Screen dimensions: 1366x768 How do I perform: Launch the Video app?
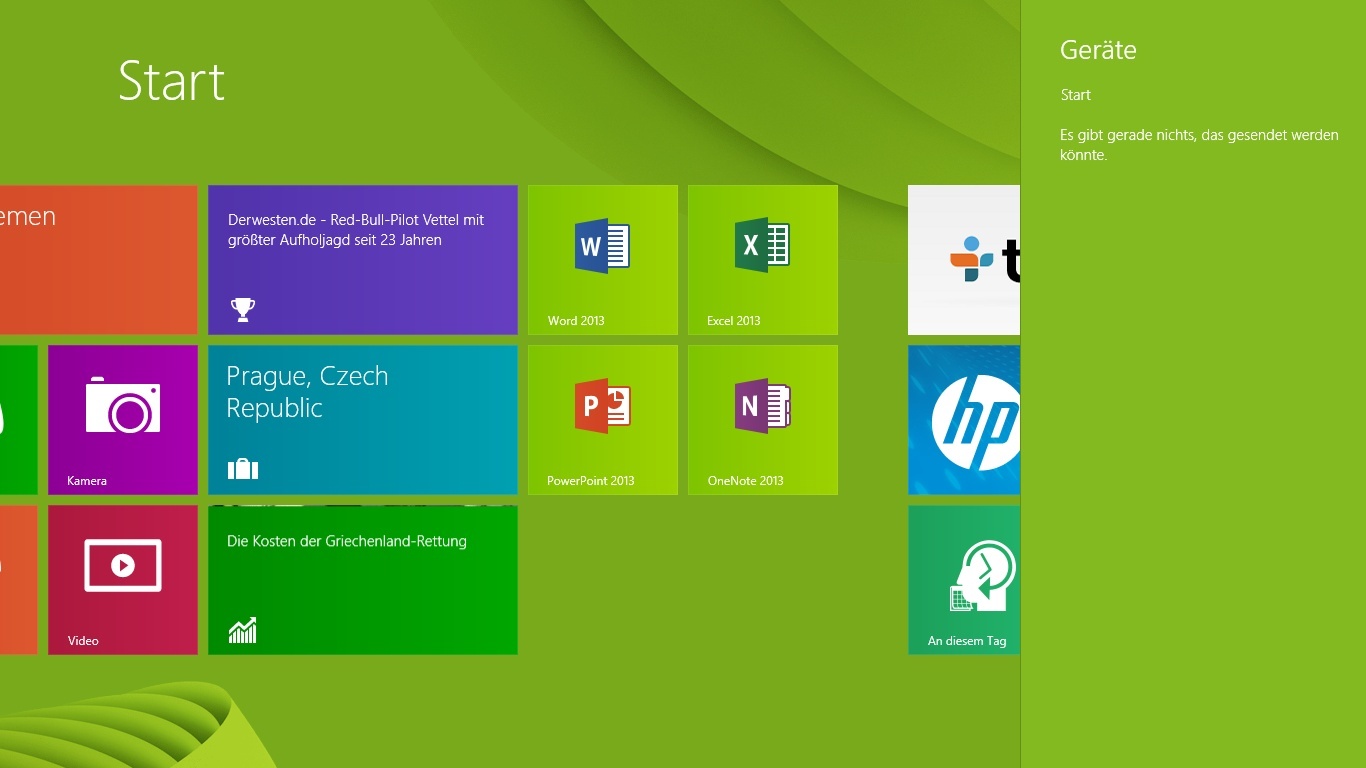[x=122, y=580]
